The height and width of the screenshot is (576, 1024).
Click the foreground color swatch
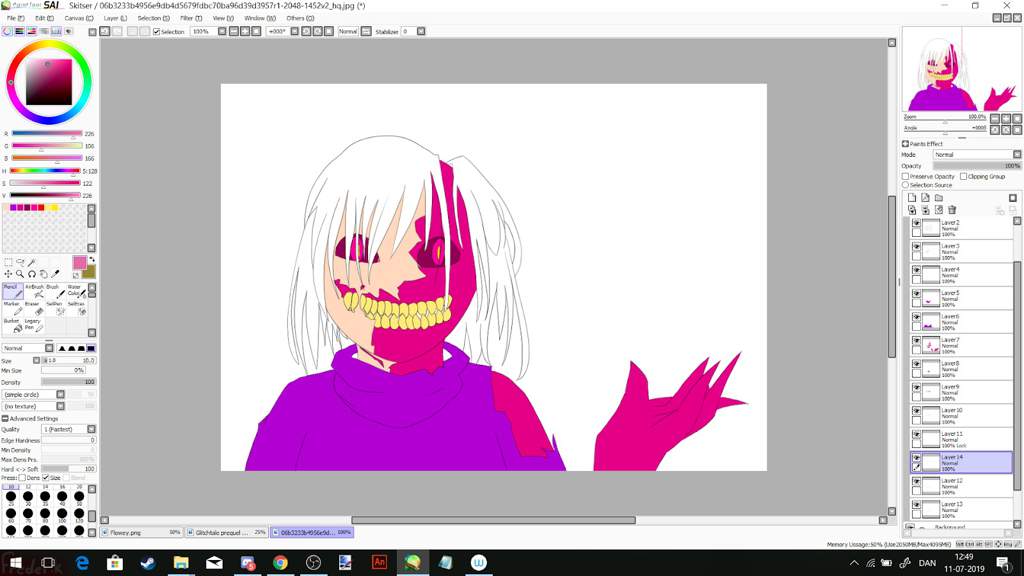tap(79, 263)
